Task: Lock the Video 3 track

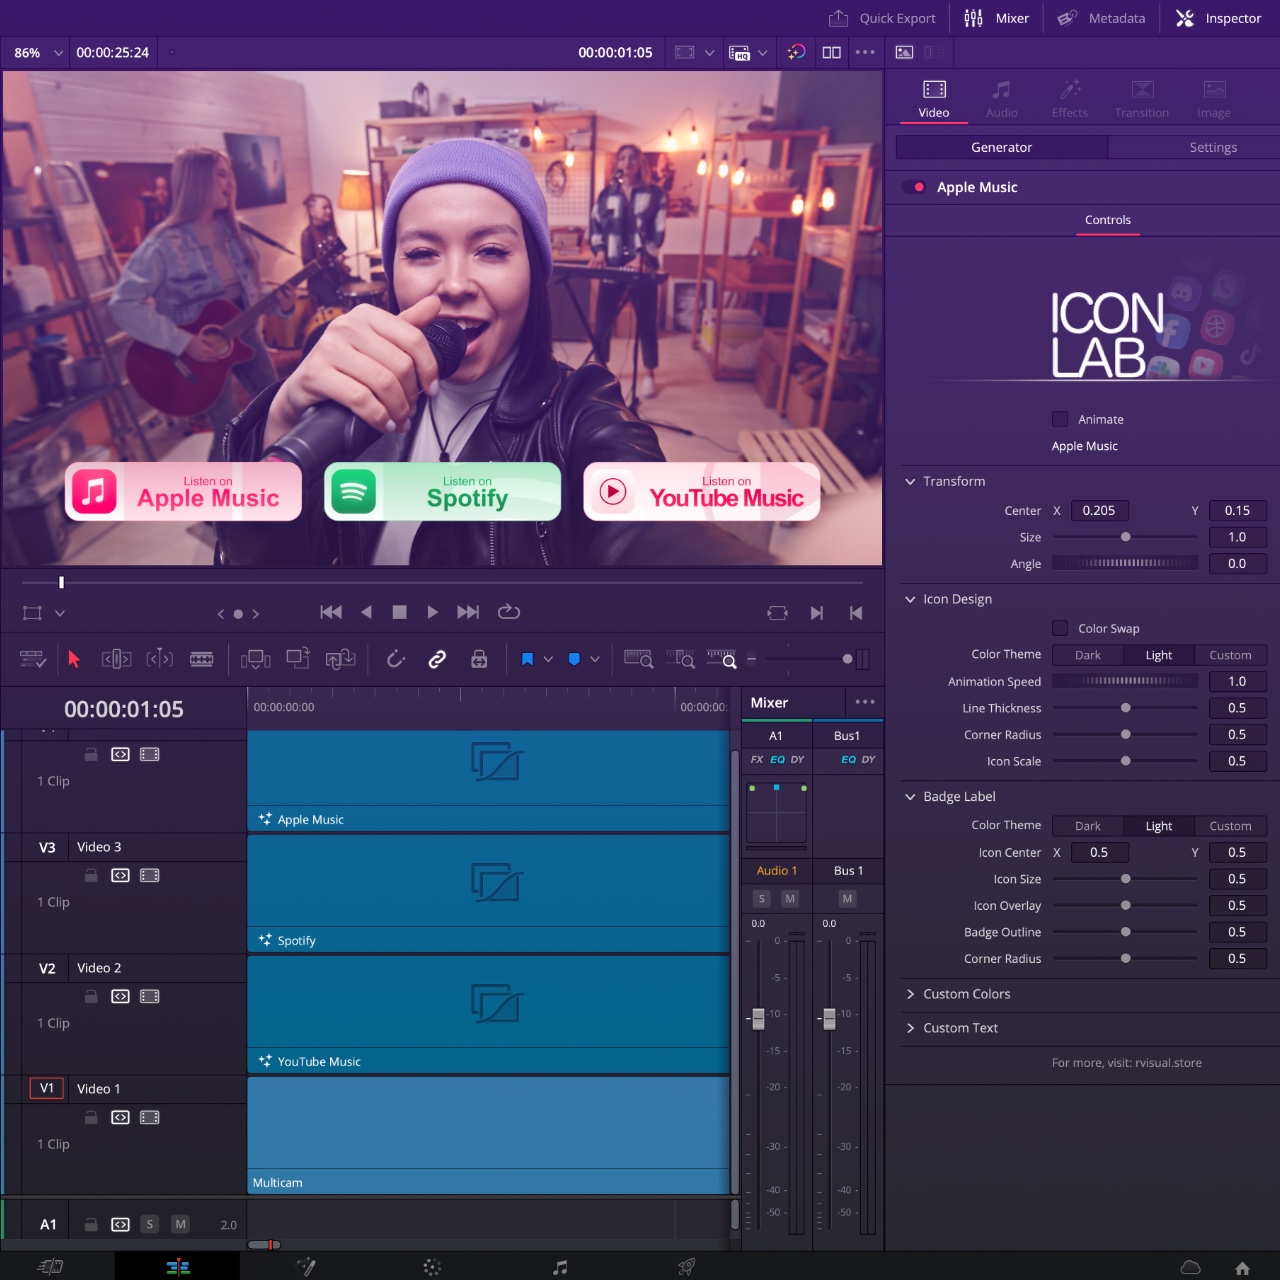Action: coord(91,875)
